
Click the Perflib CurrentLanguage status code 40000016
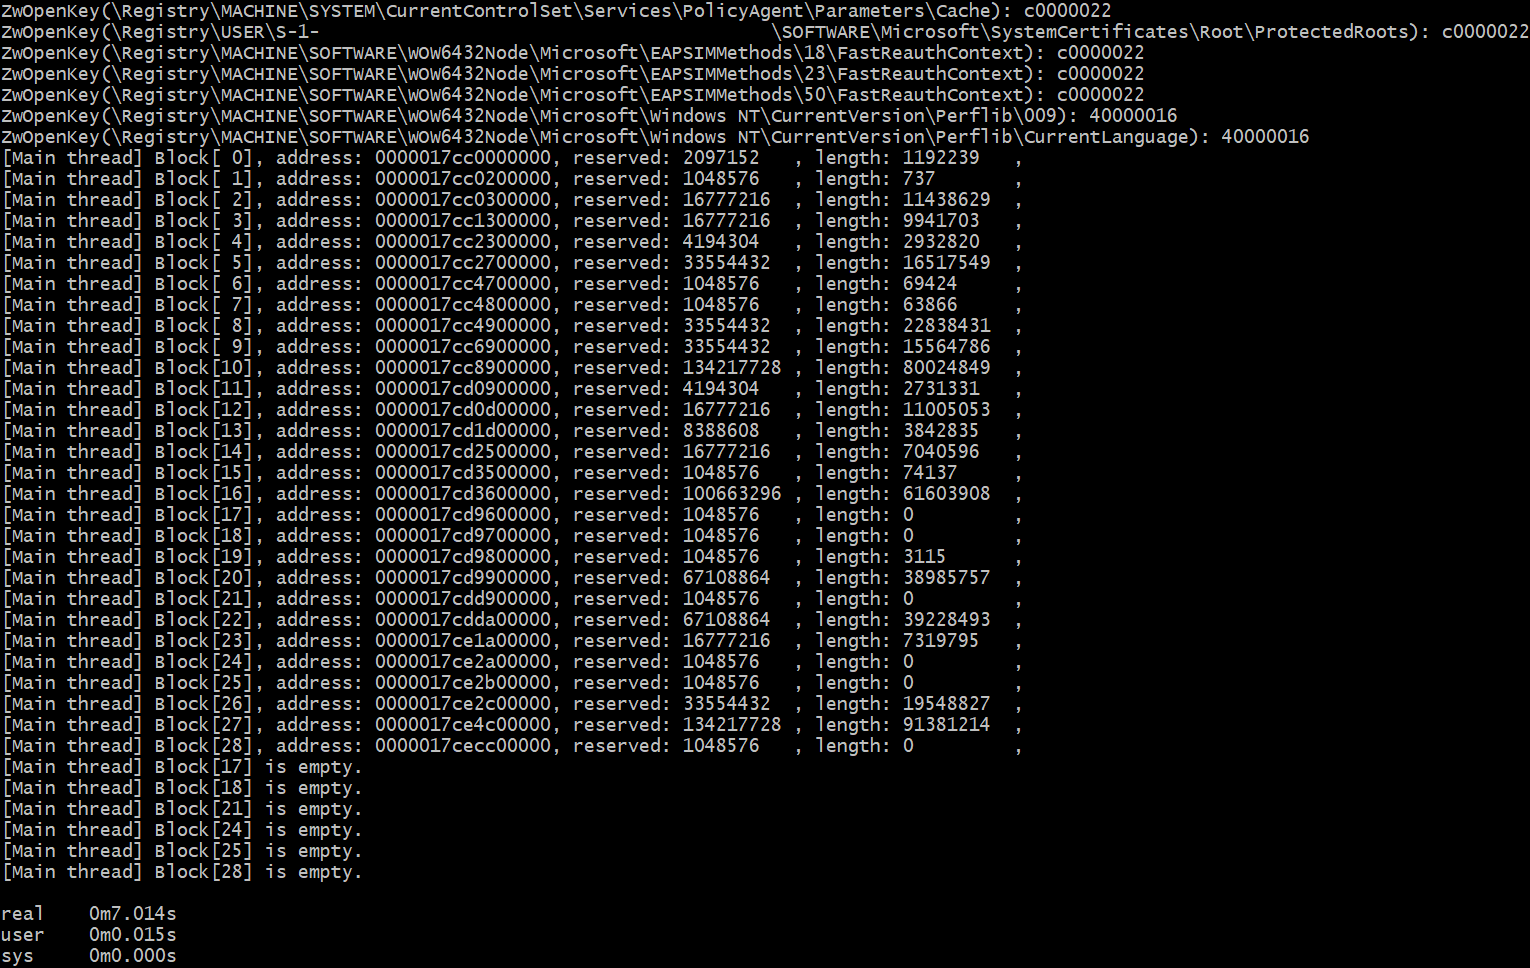1265,137
